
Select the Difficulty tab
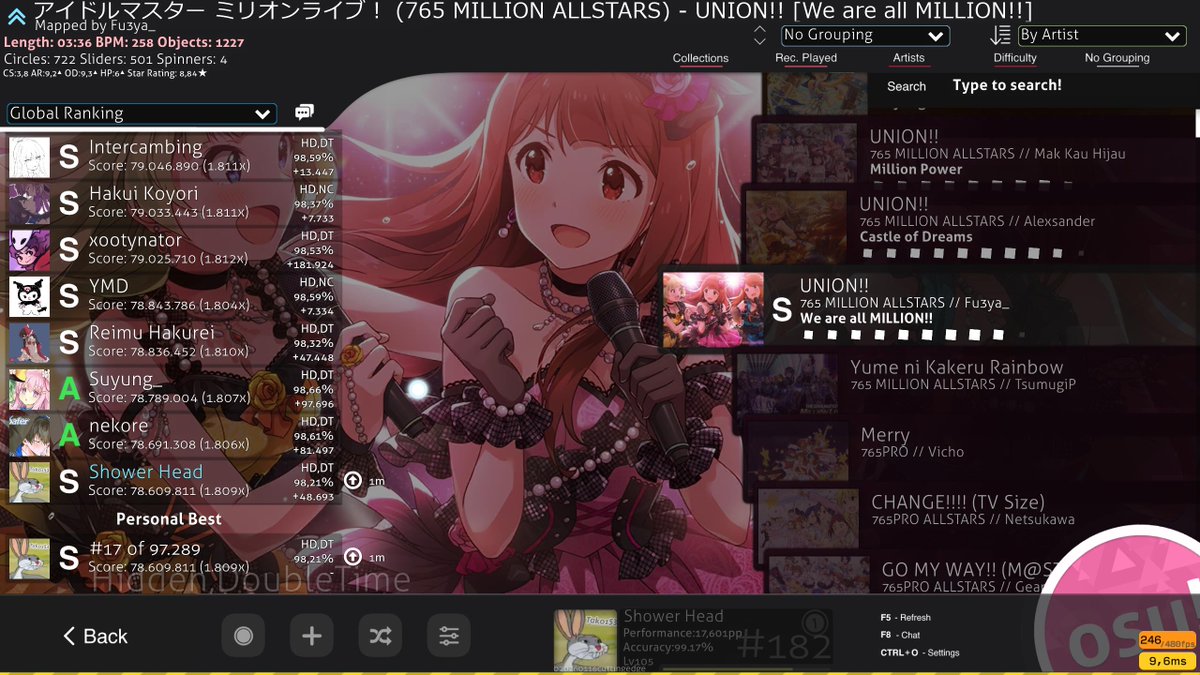pyautogui.click(x=1015, y=59)
